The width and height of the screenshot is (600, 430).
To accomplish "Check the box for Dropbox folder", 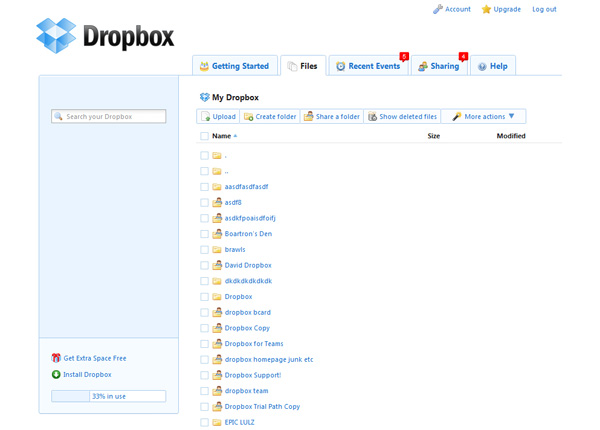I will coord(204,296).
